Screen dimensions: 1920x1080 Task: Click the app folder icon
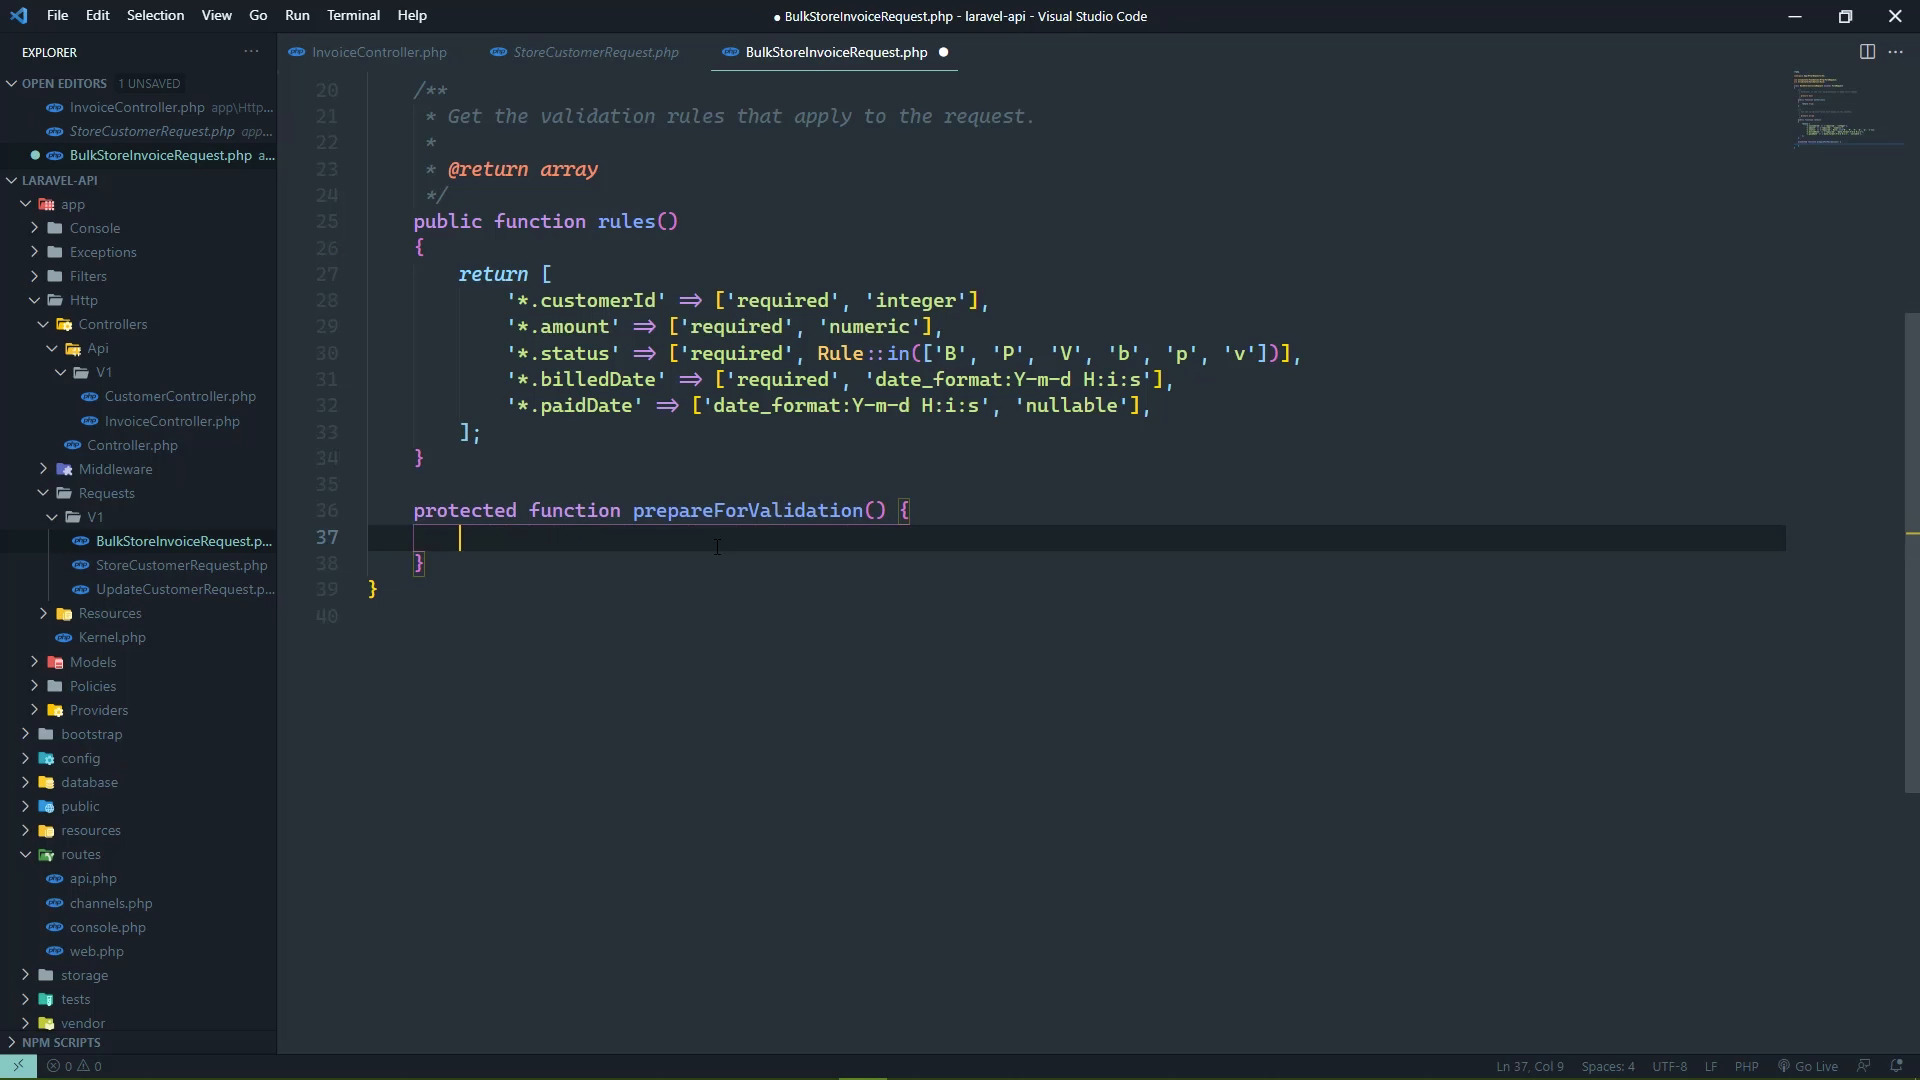(46, 204)
